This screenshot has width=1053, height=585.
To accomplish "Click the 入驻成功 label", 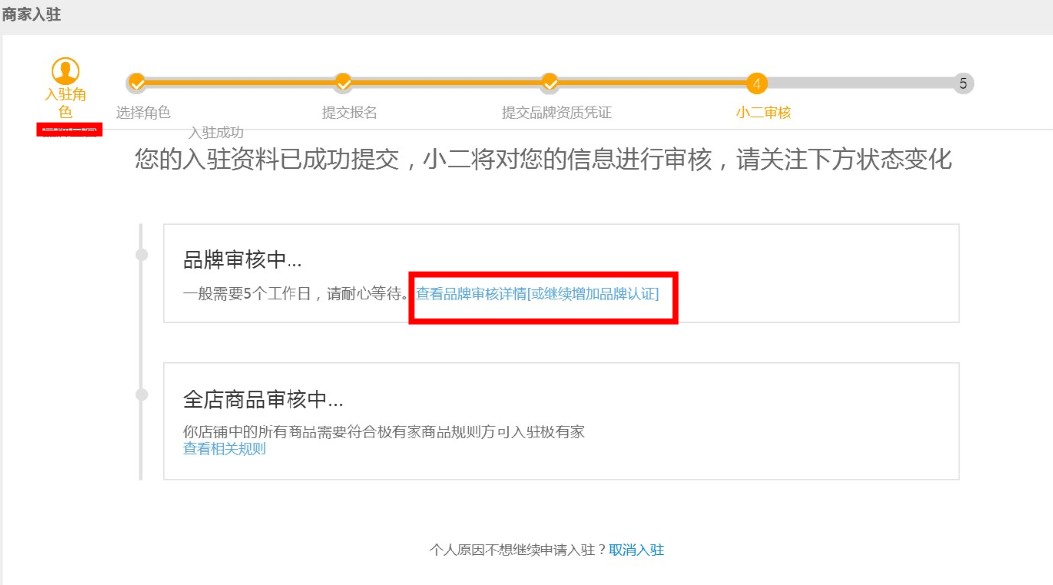I will tap(216, 132).
